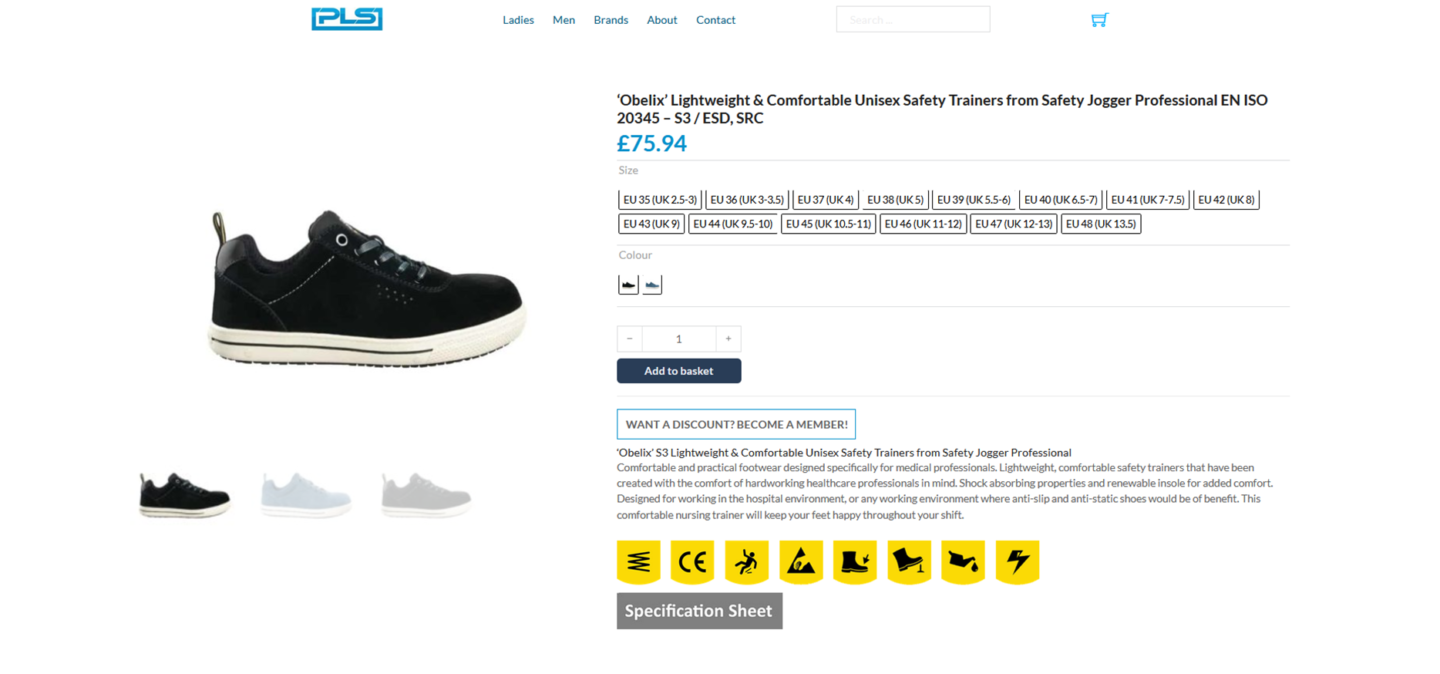This screenshot has height=674, width=1440.
Task: Click the CE certification icon
Action: tap(693, 561)
